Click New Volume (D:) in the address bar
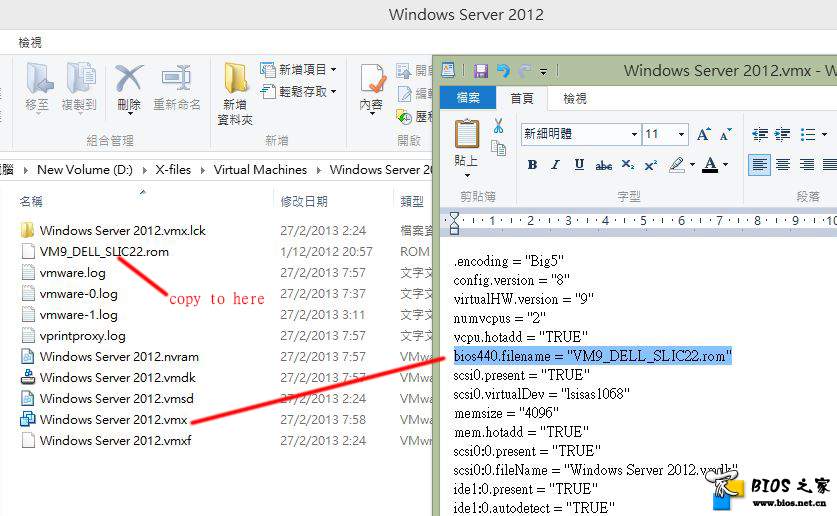The width and height of the screenshot is (837, 516). [x=85, y=170]
